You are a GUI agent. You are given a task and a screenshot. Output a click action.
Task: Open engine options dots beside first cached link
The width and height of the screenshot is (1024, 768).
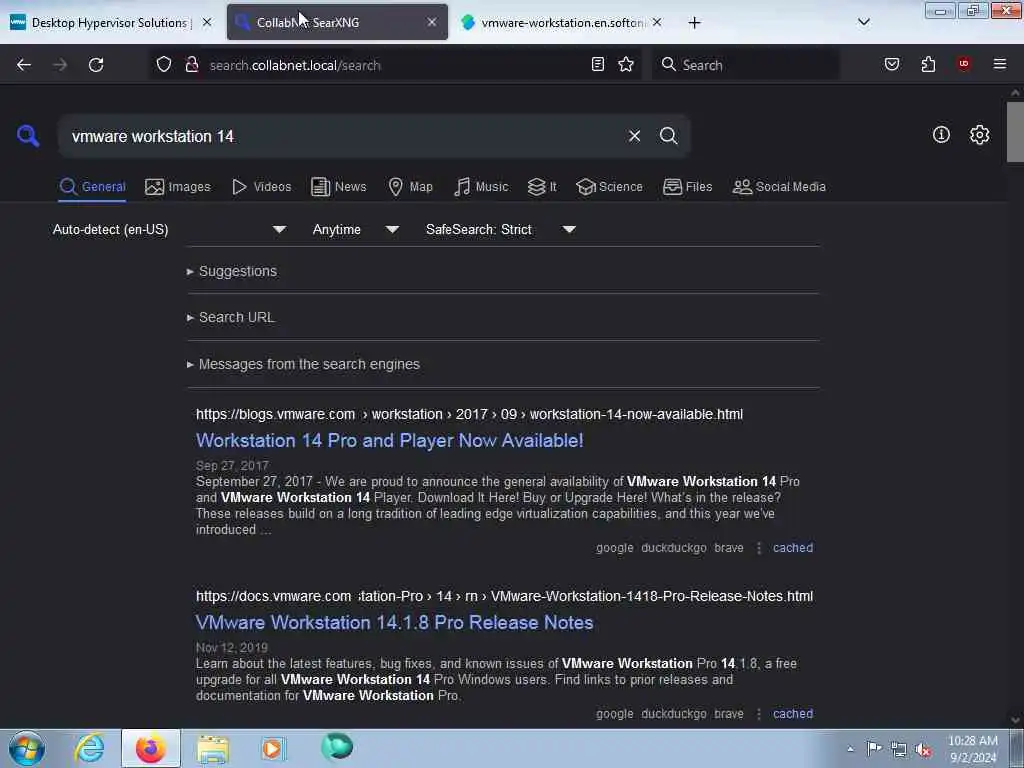[x=759, y=548]
